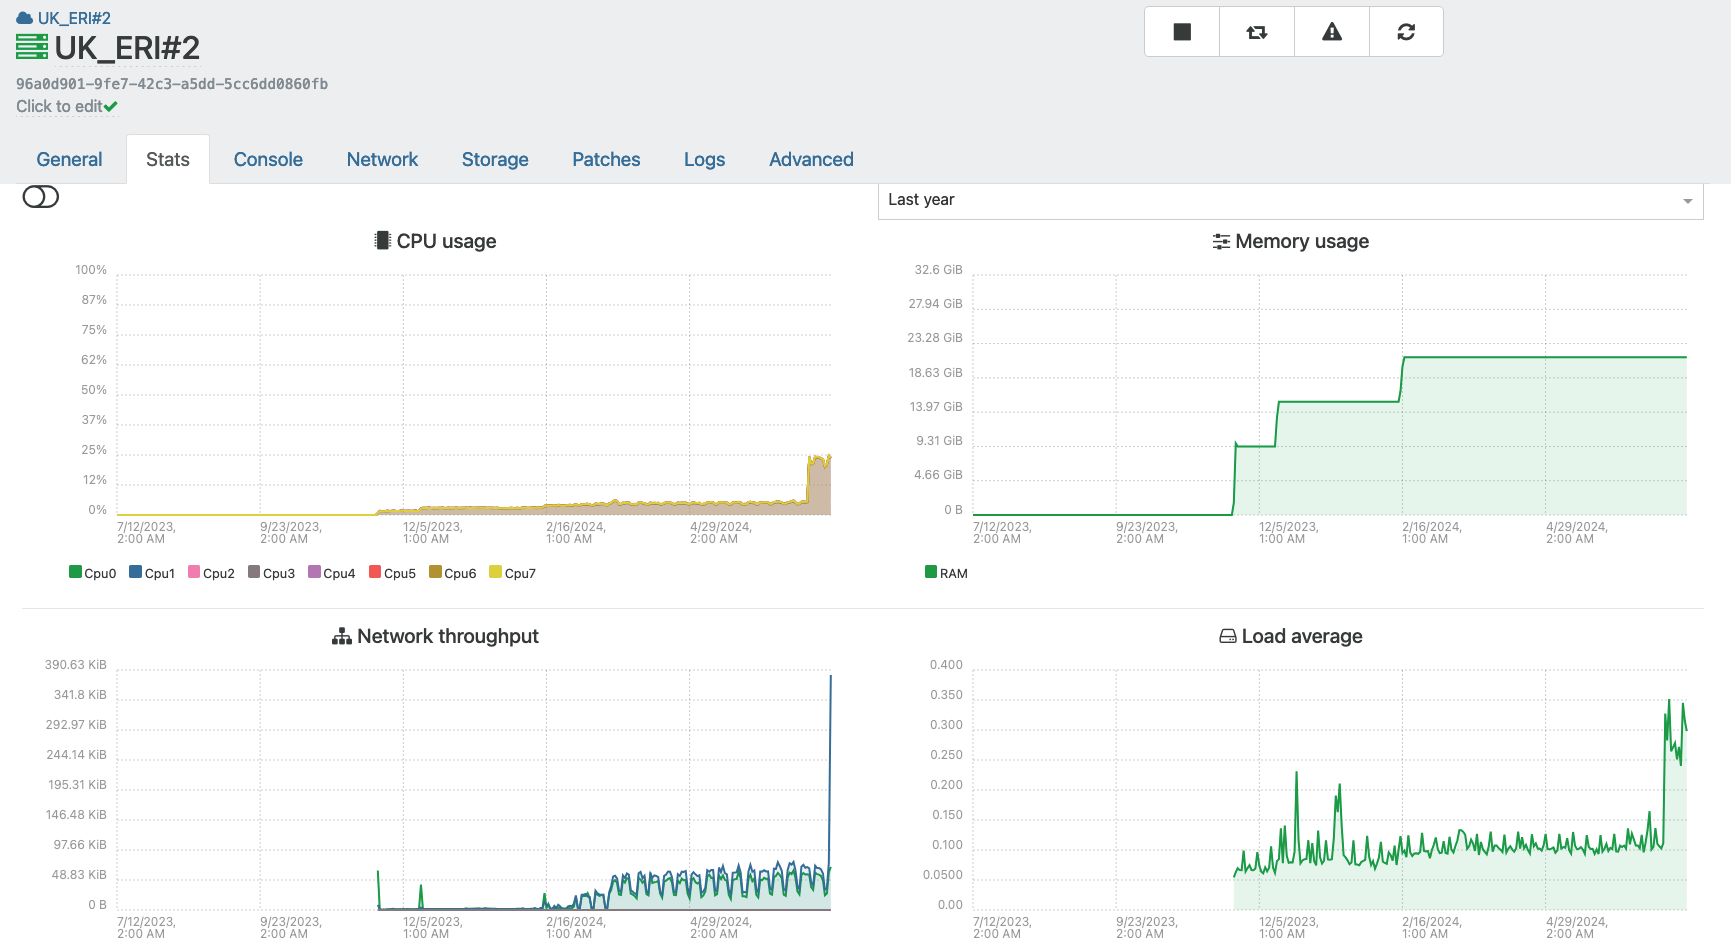Click the drive icon beside Load average
Screen dimensions: 1731x939
[1228, 636]
